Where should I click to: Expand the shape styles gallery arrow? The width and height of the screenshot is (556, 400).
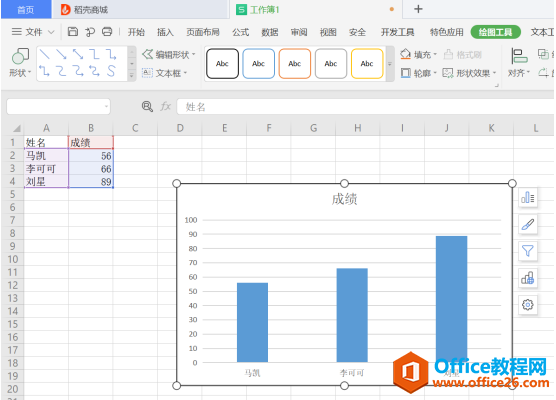click(x=390, y=64)
